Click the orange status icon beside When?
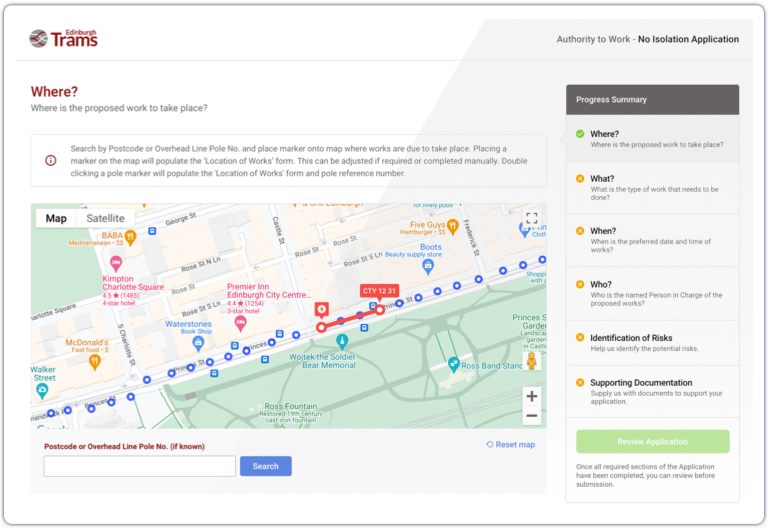The width and height of the screenshot is (768, 528). tap(580, 231)
